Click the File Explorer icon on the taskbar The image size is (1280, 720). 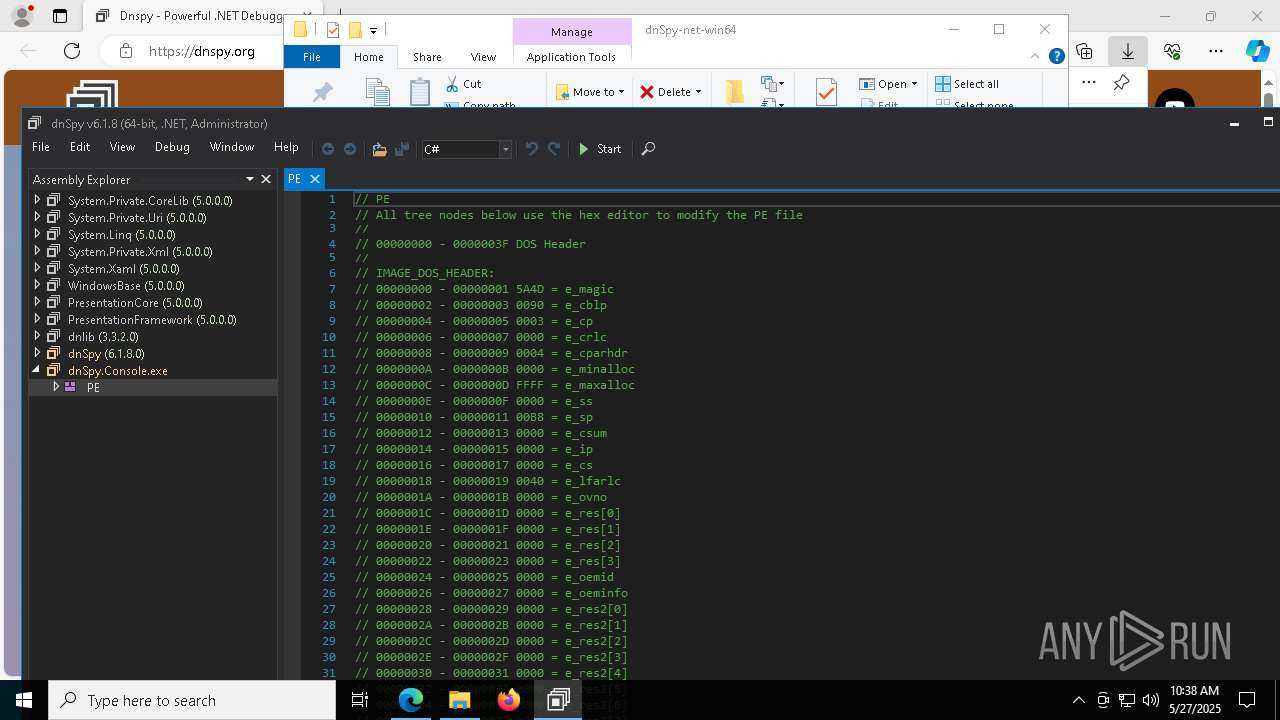pos(460,700)
